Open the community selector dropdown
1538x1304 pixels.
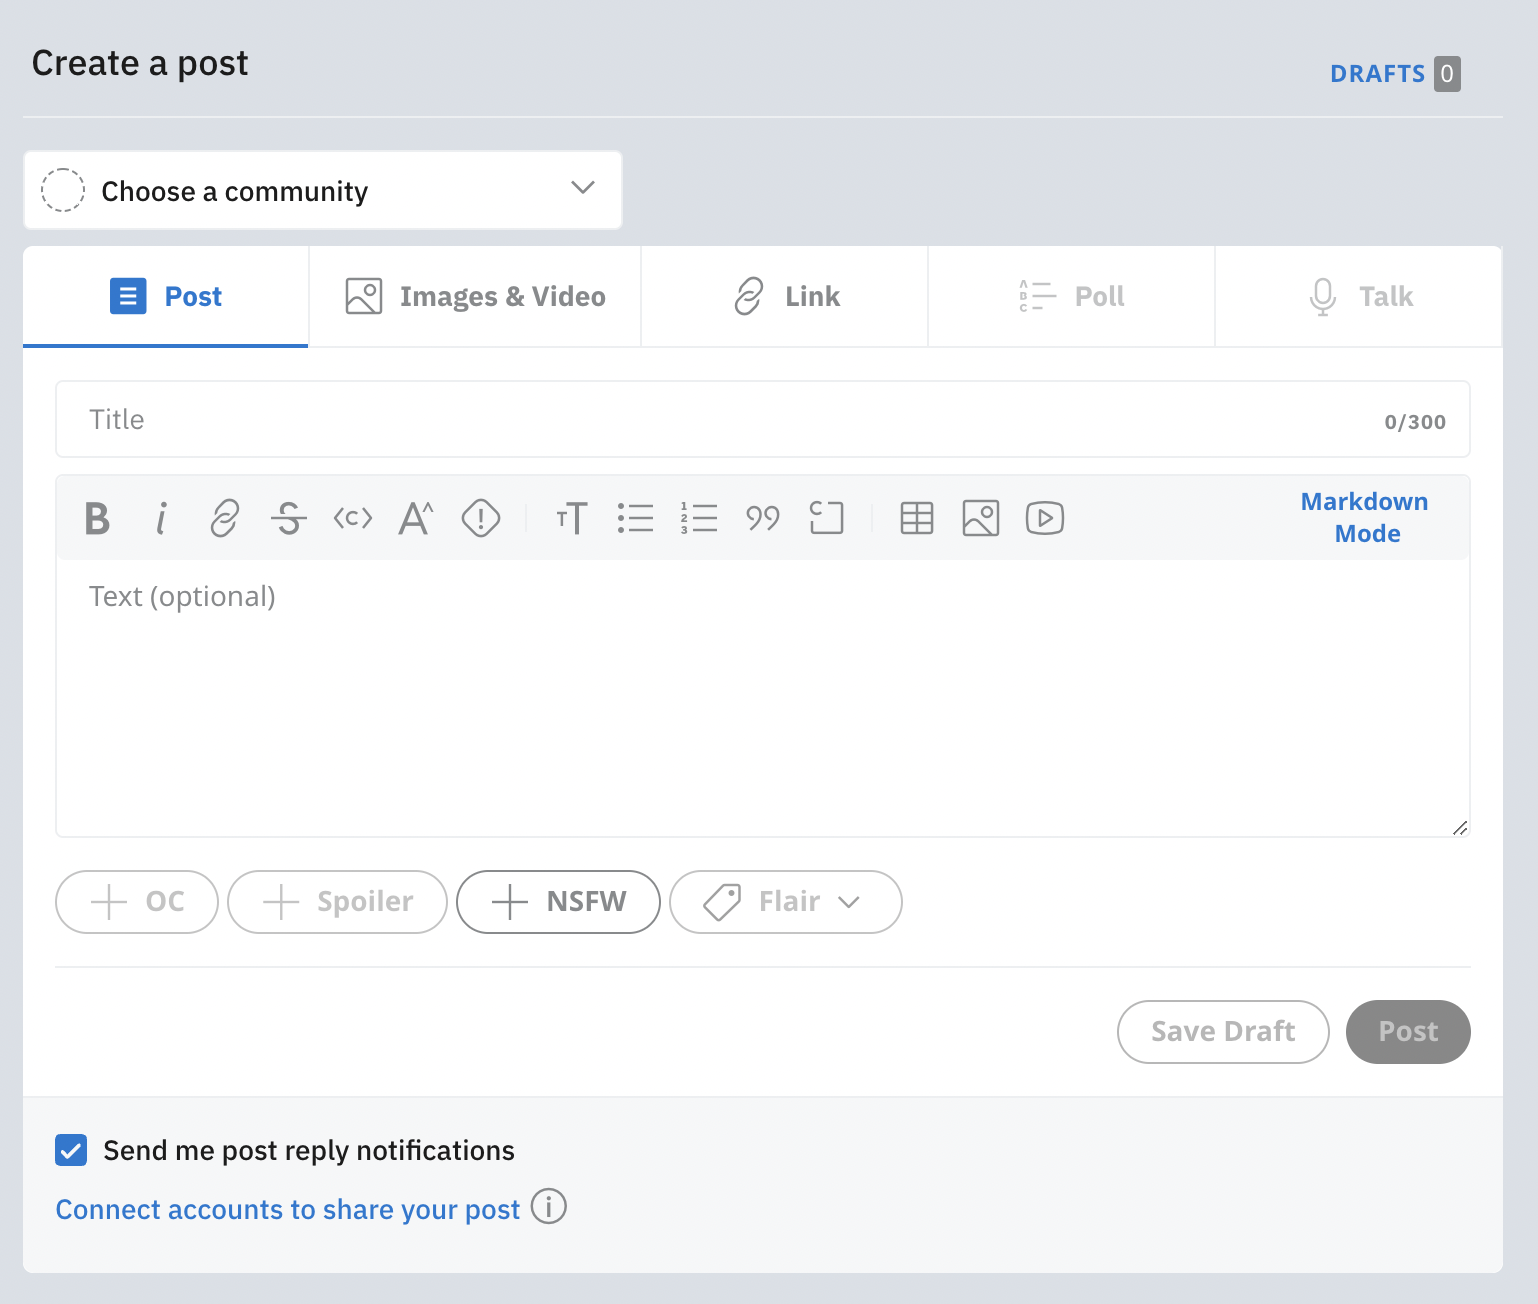(322, 190)
